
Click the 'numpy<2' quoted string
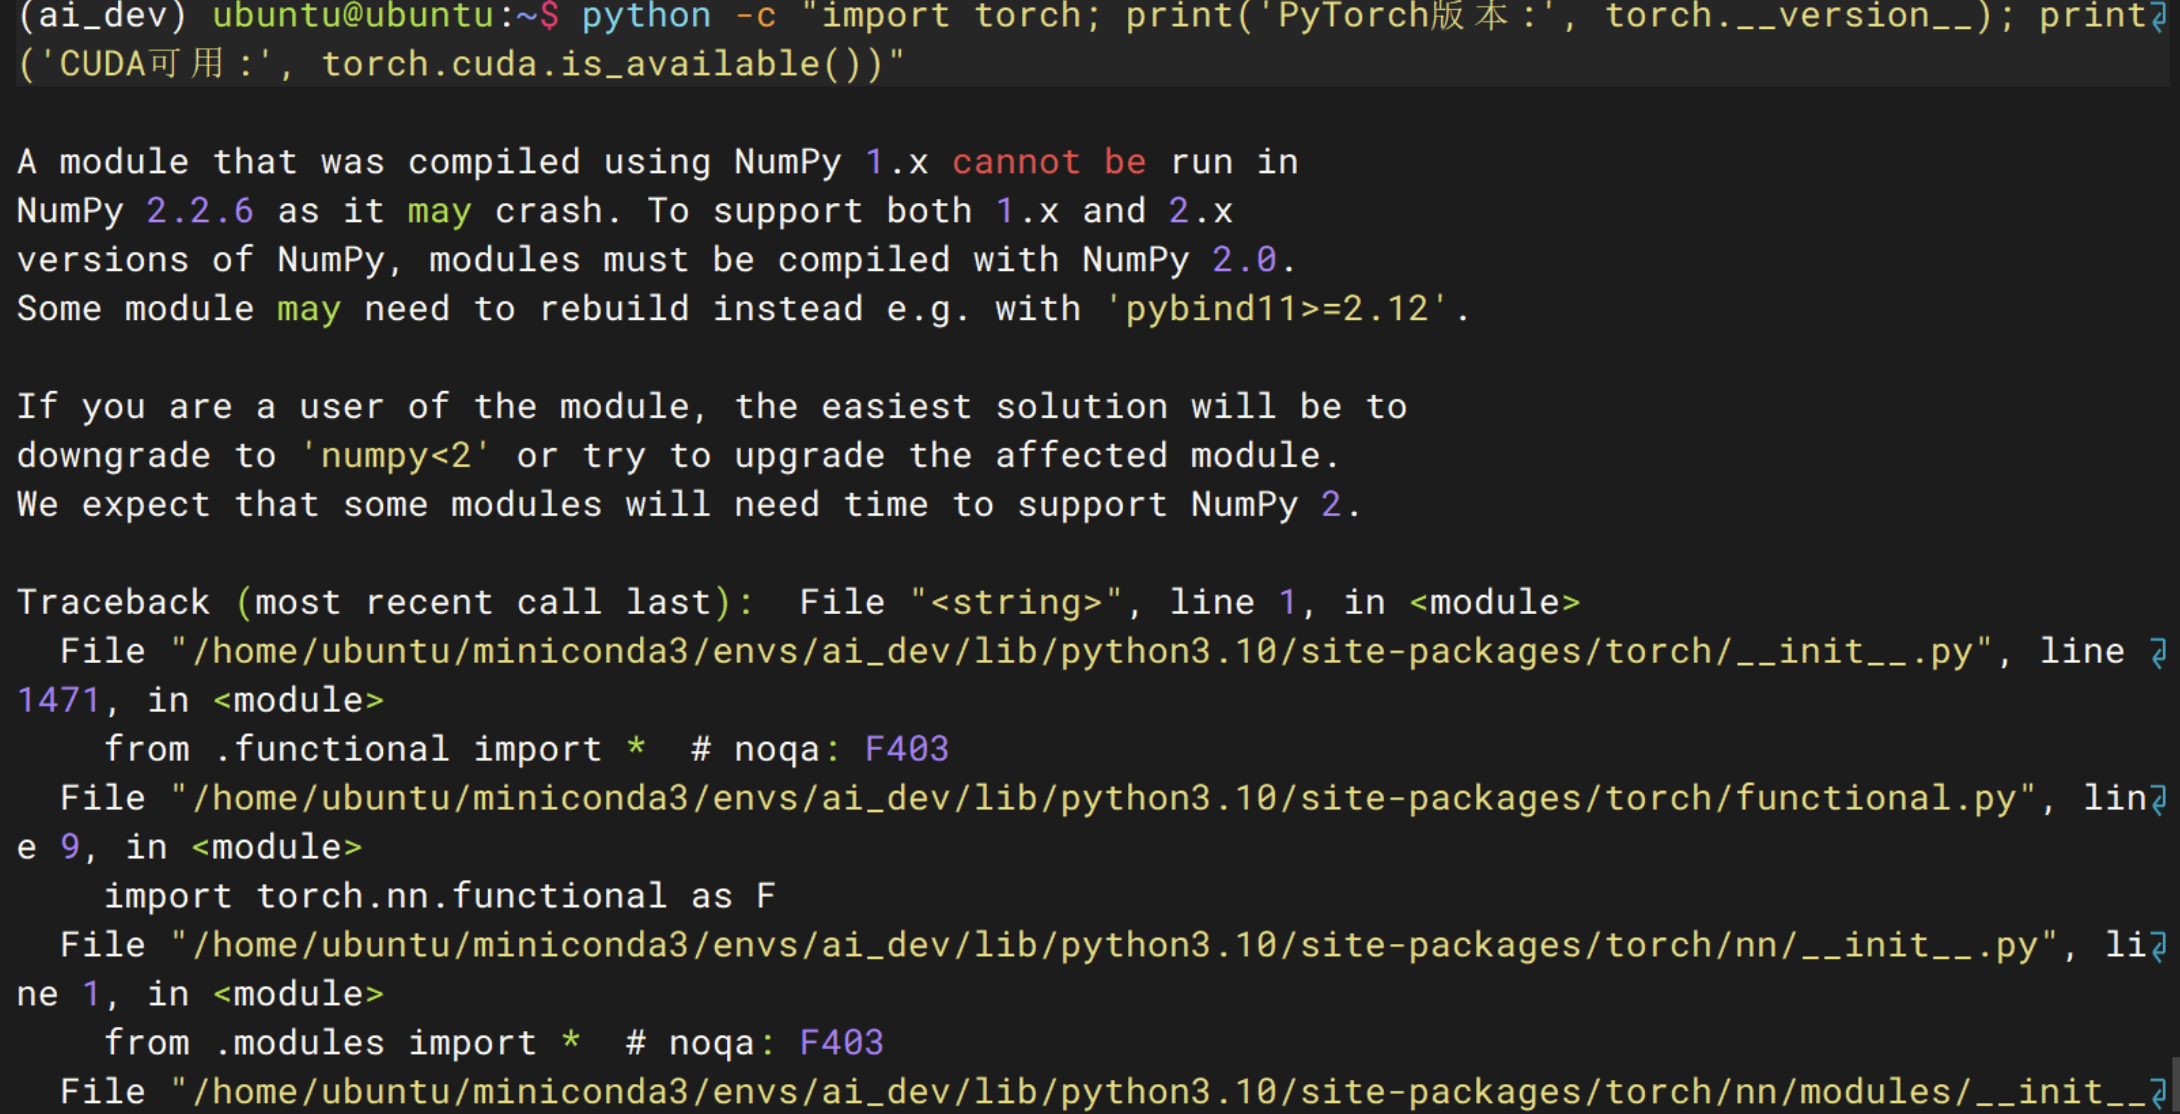point(396,456)
